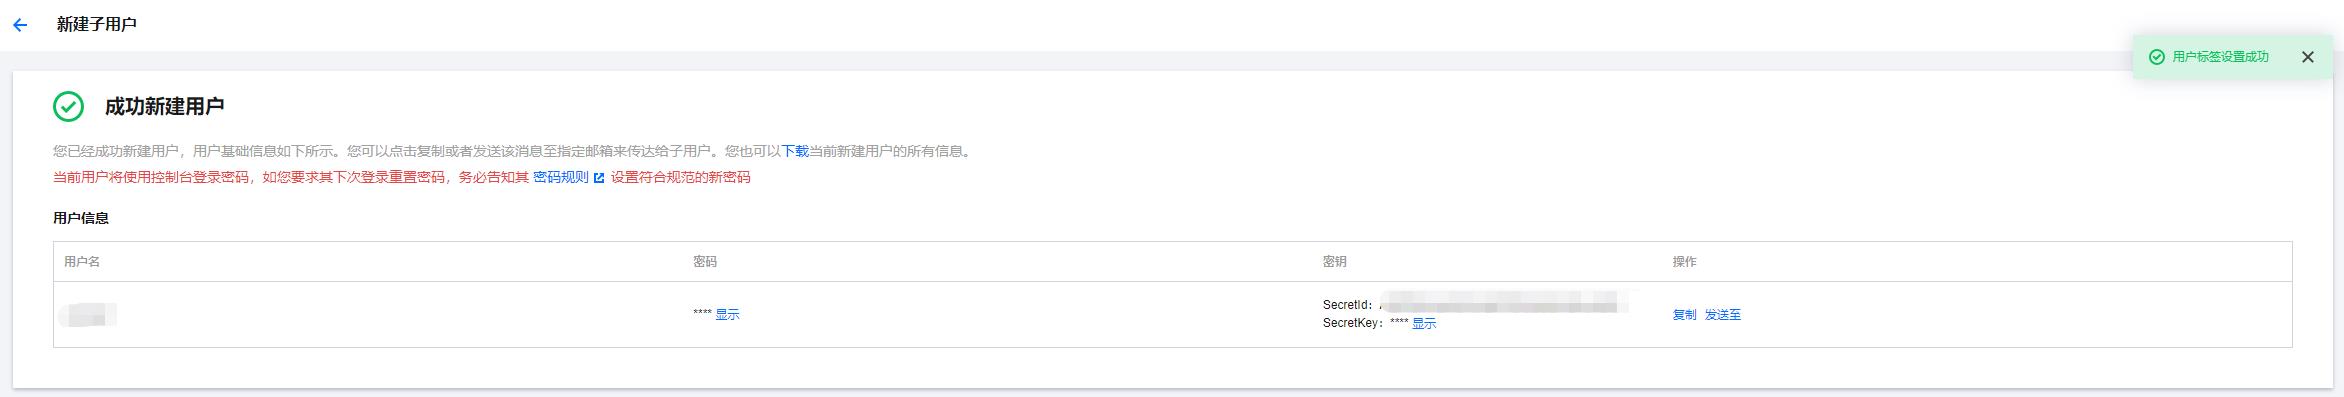2344x397 pixels.
Task: Dismiss the 用户标签设置成功 notification
Action: [2308, 57]
